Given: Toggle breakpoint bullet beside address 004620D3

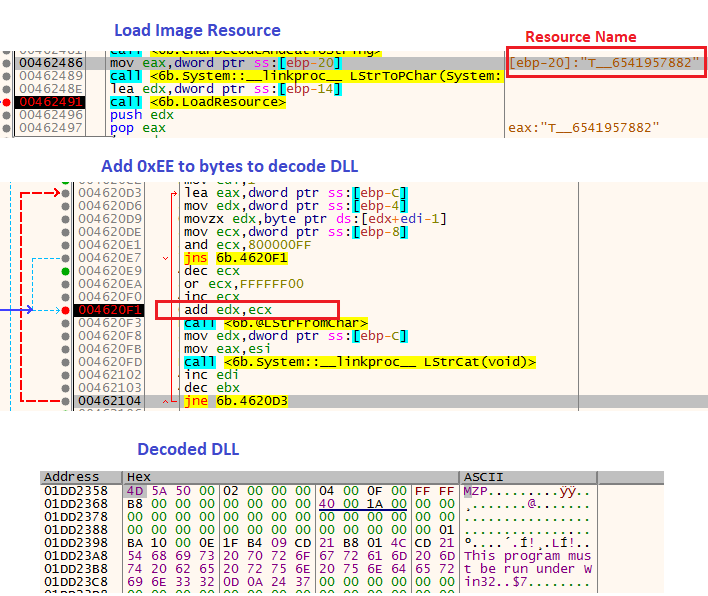Looking at the screenshot, I should coord(65,193).
